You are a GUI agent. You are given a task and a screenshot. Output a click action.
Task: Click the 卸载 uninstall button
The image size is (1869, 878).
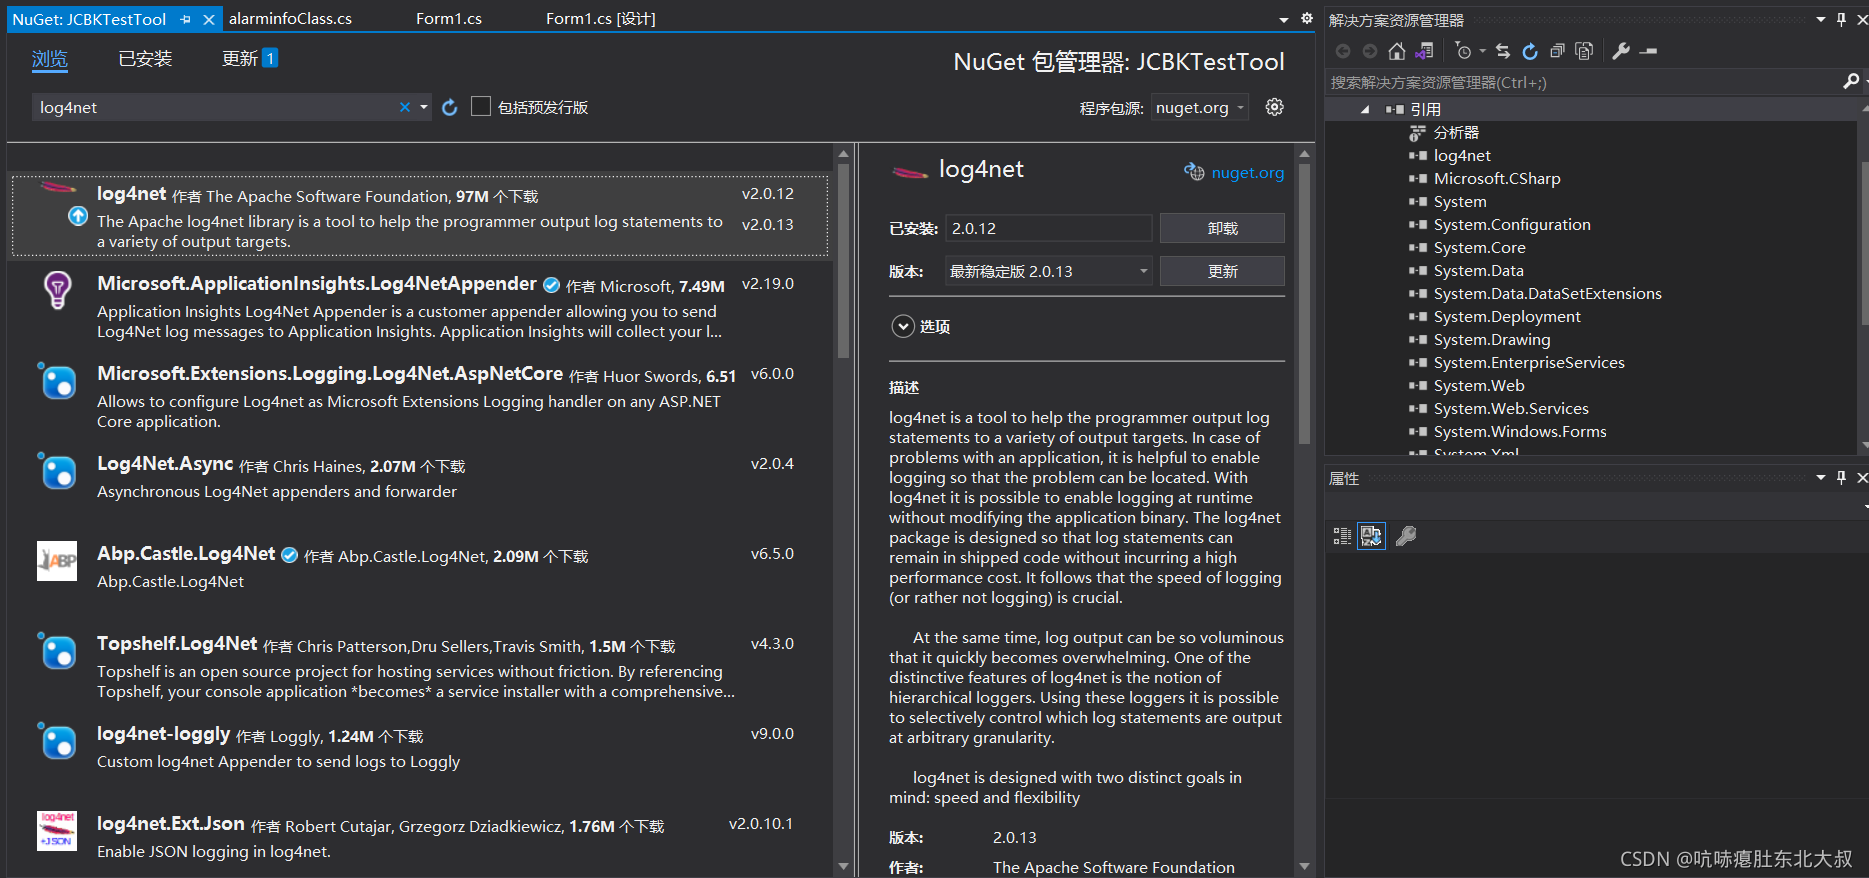coord(1222,228)
